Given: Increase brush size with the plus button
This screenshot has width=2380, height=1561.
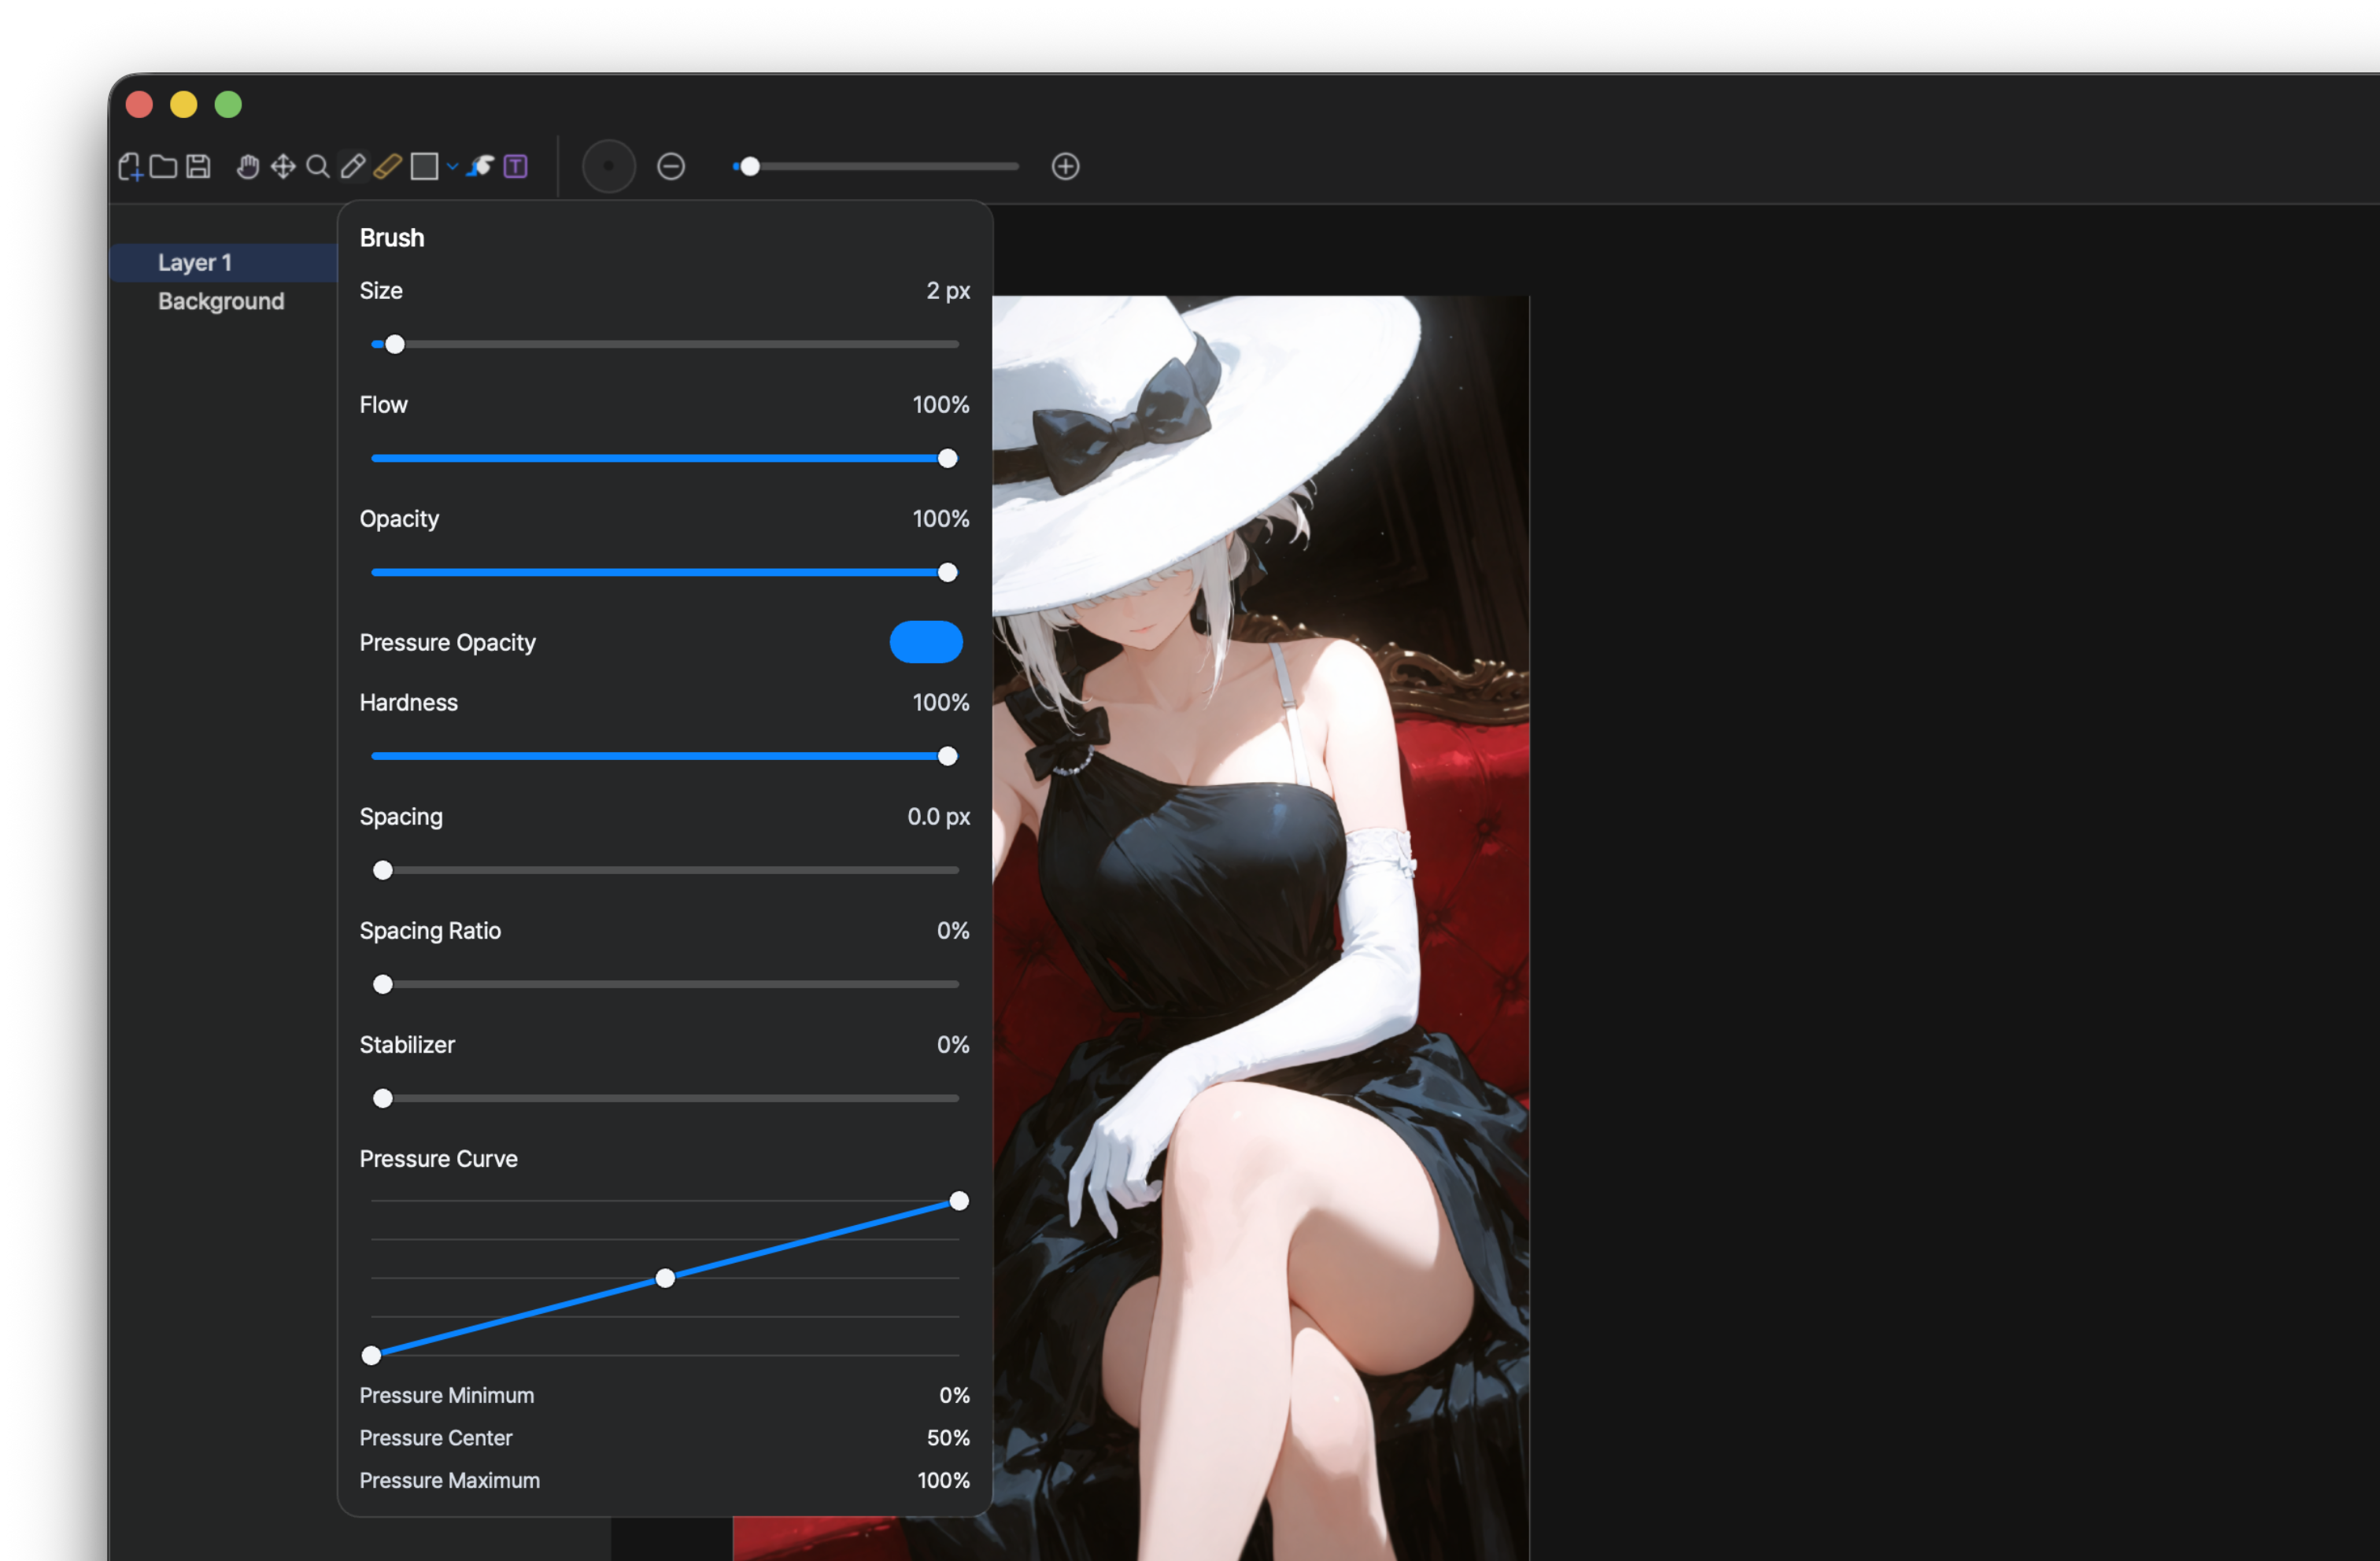Looking at the screenshot, I should pos(1066,166).
